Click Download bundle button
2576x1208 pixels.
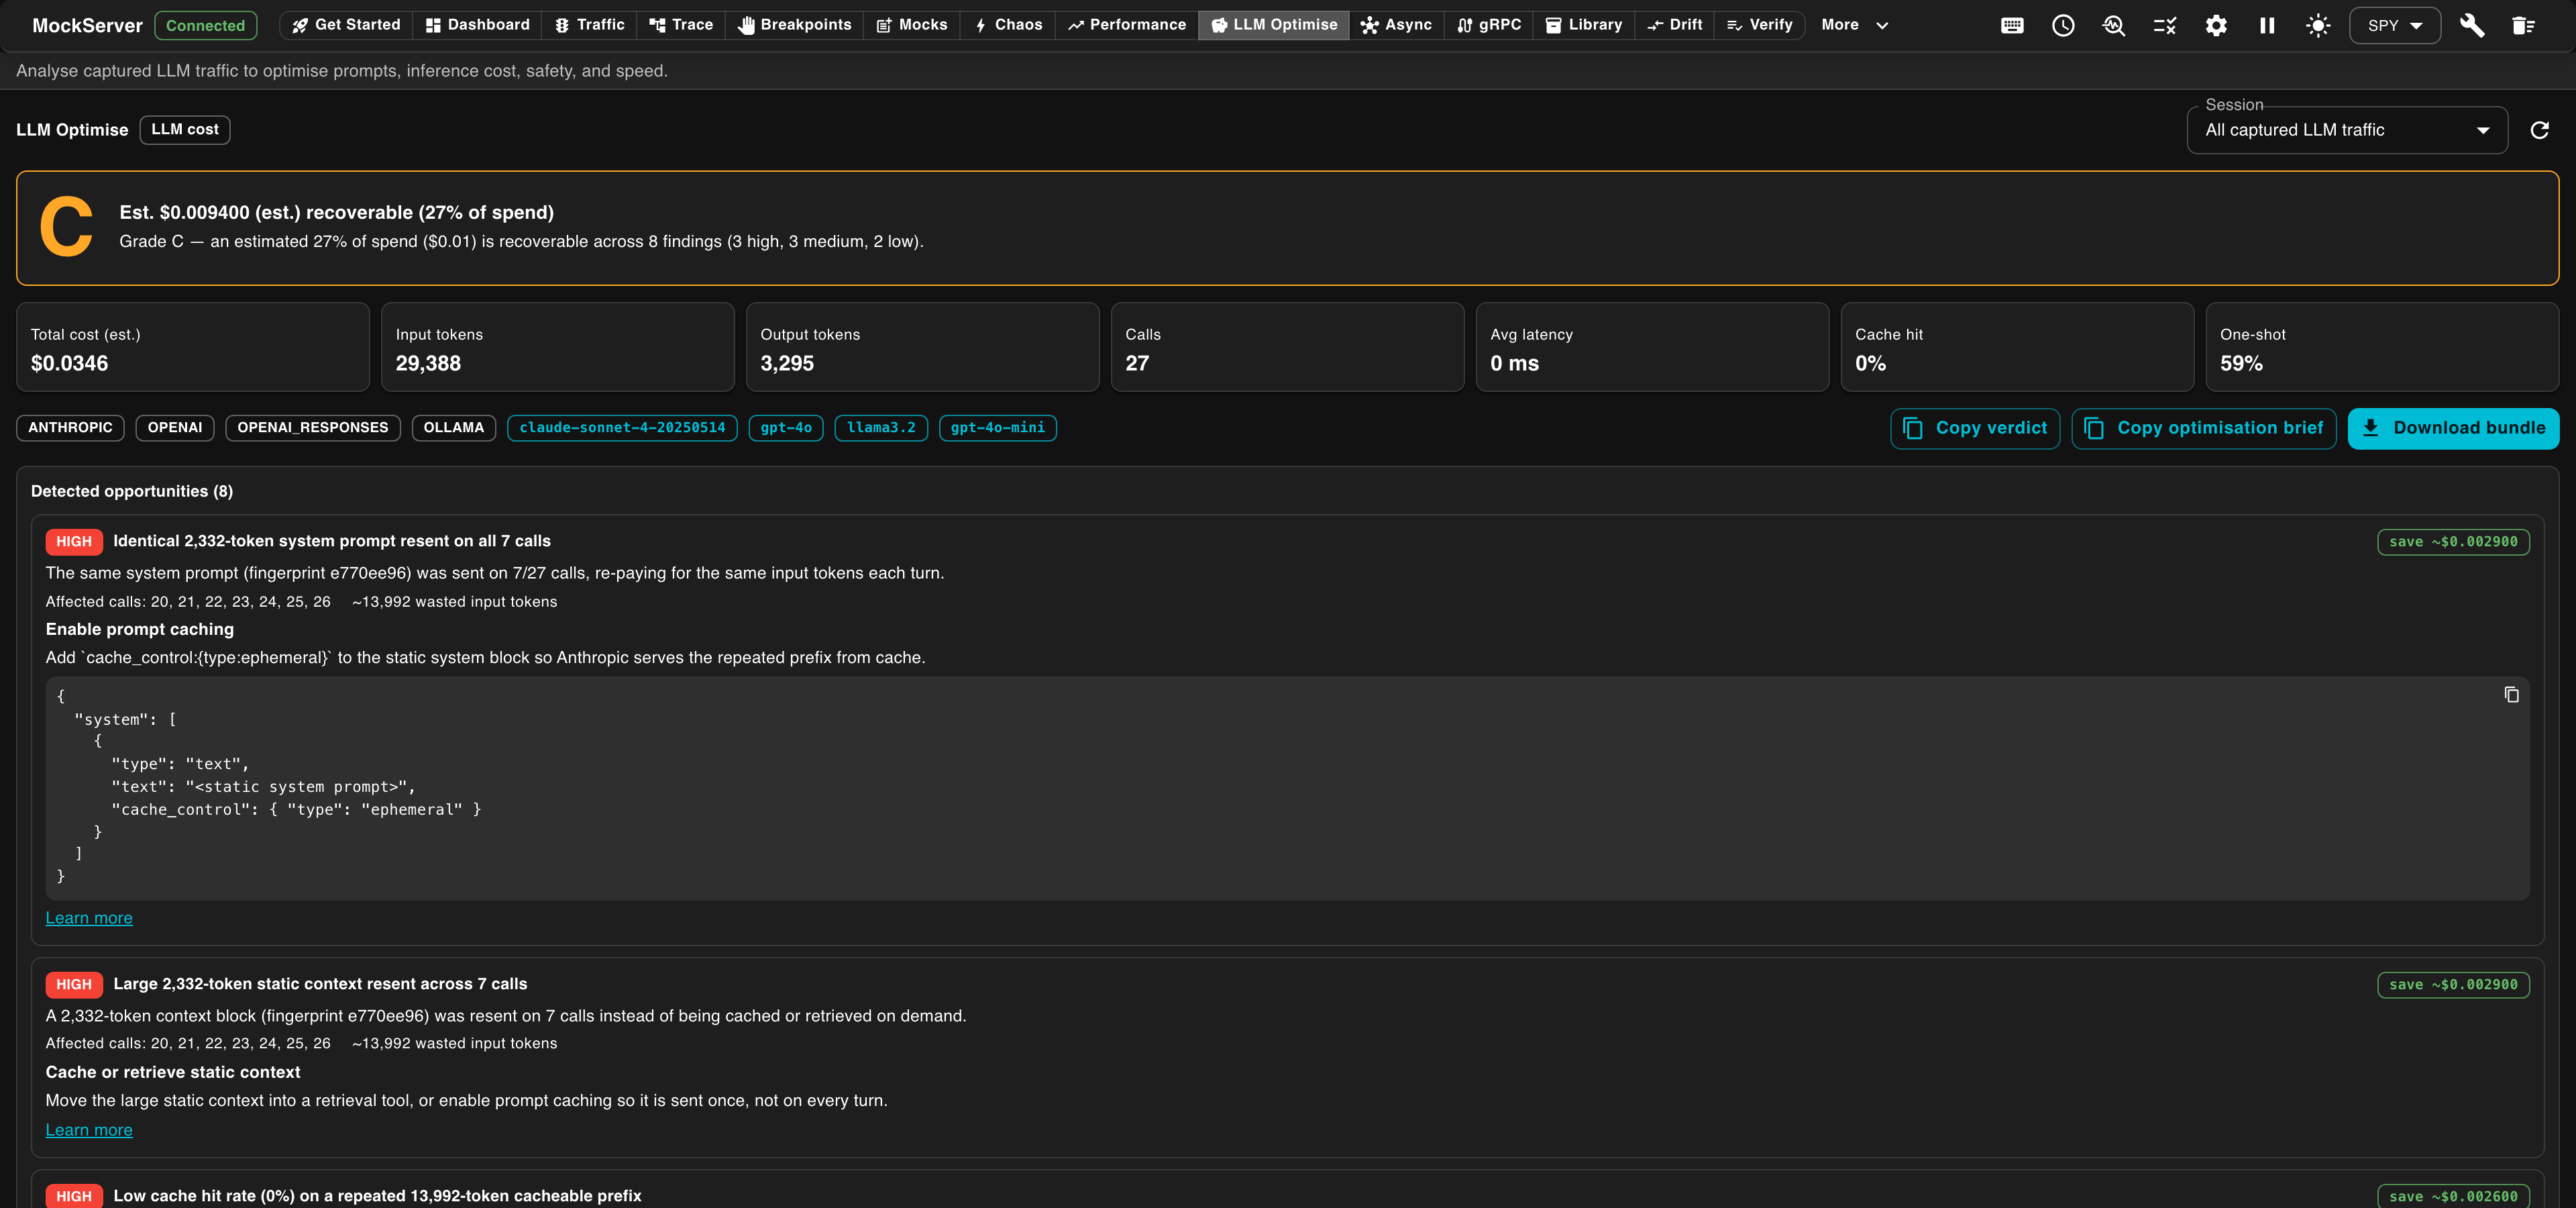click(x=2453, y=428)
